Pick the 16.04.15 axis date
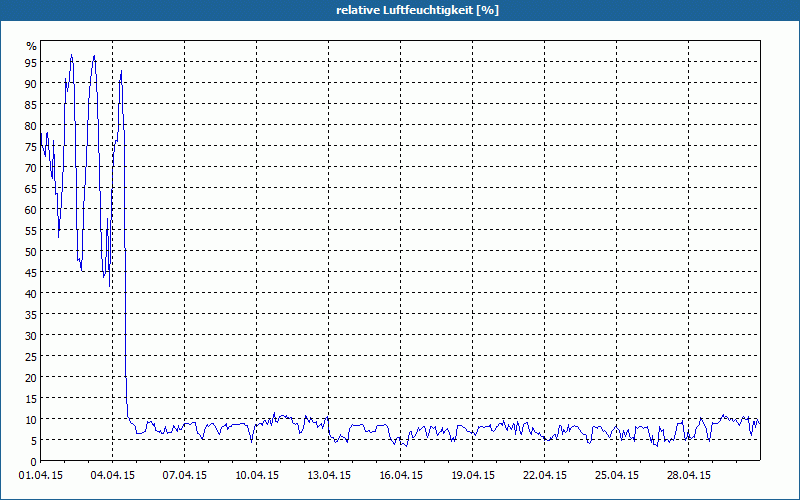This screenshot has height=500, width=800. pos(401,476)
